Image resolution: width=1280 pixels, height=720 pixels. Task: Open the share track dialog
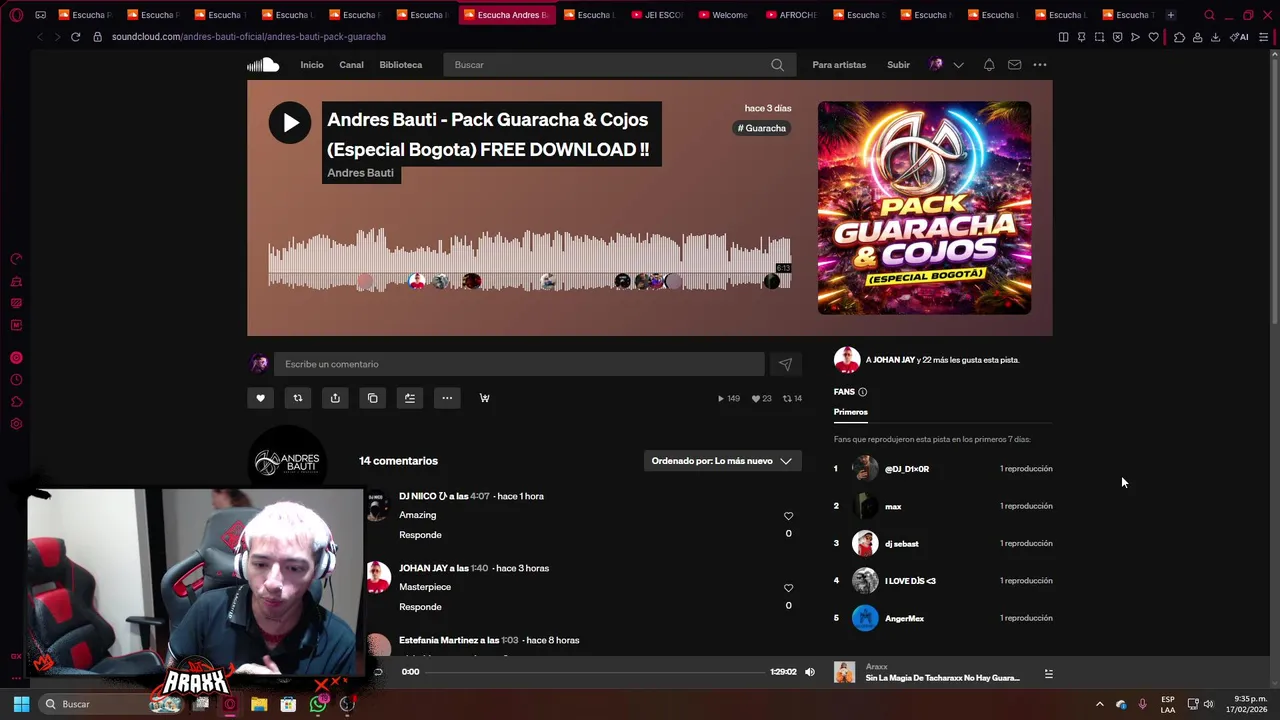[335, 398]
